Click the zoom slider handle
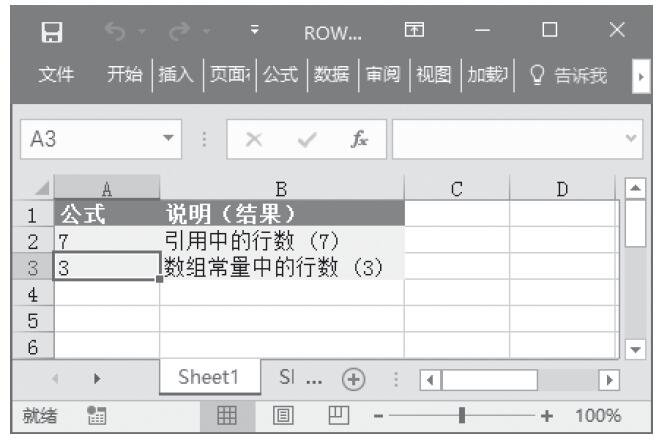This screenshot has height=442, width=661. click(461, 415)
